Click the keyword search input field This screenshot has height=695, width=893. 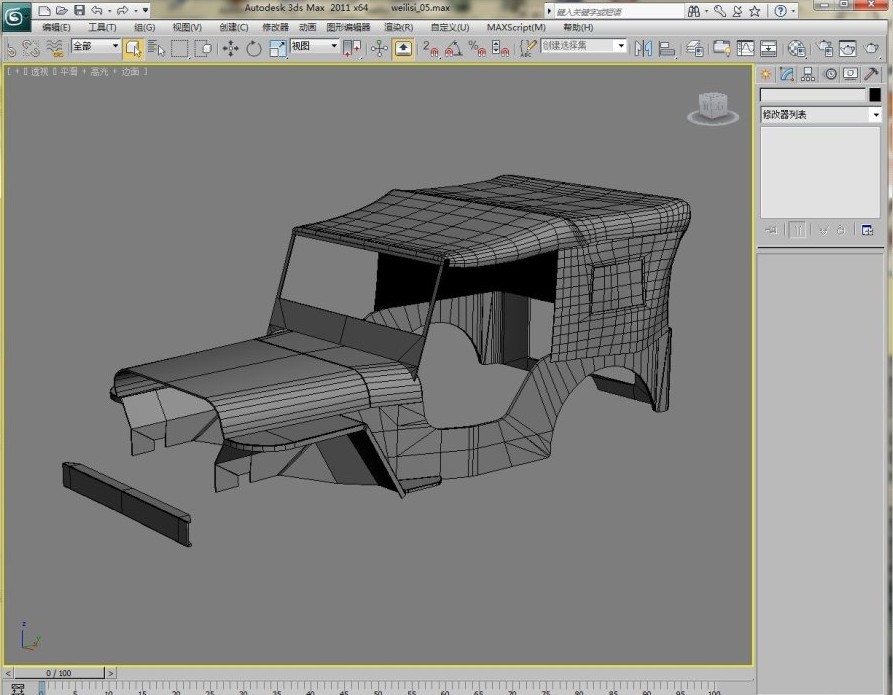(615, 11)
